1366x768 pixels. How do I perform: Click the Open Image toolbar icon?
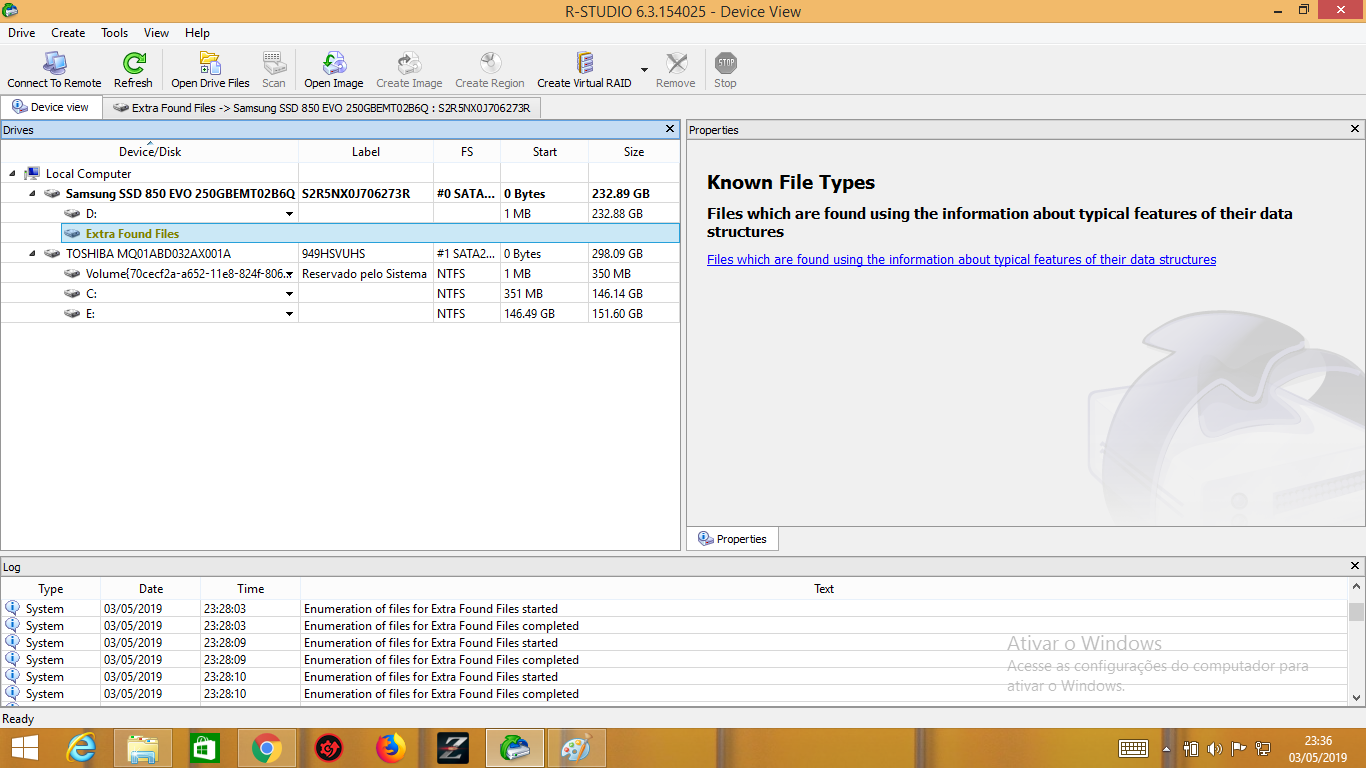(x=333, y=70)
